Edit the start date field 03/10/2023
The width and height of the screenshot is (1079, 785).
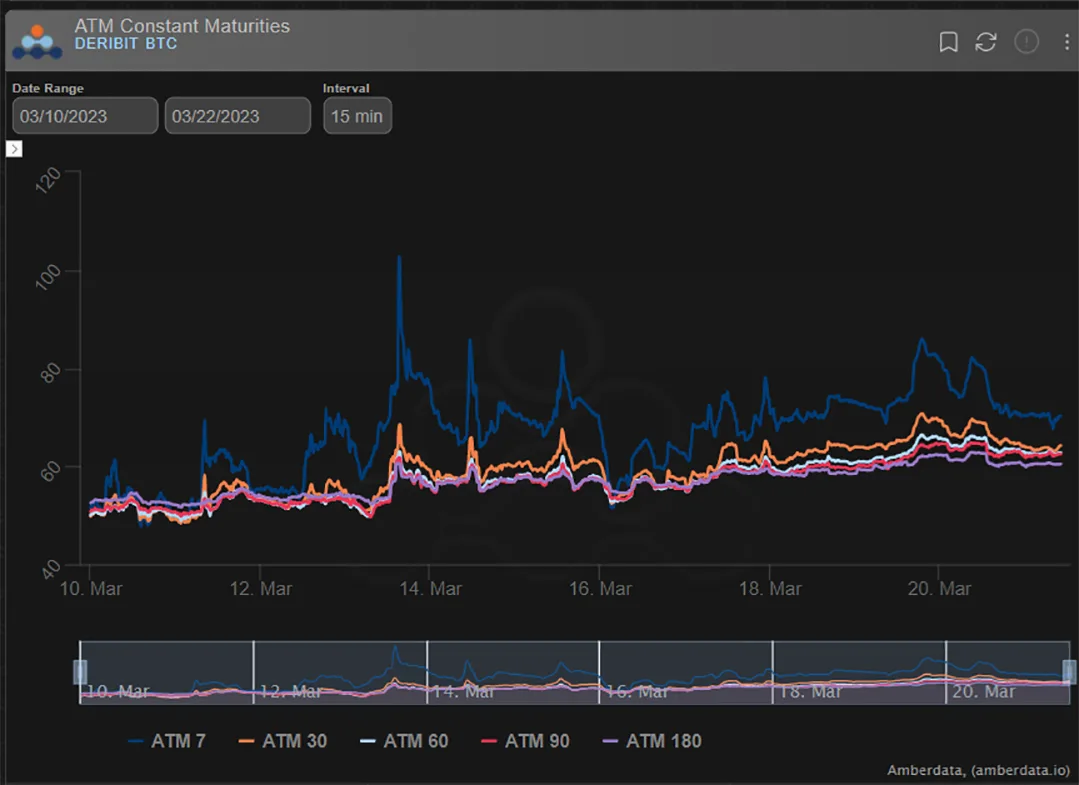click(85, 116)
